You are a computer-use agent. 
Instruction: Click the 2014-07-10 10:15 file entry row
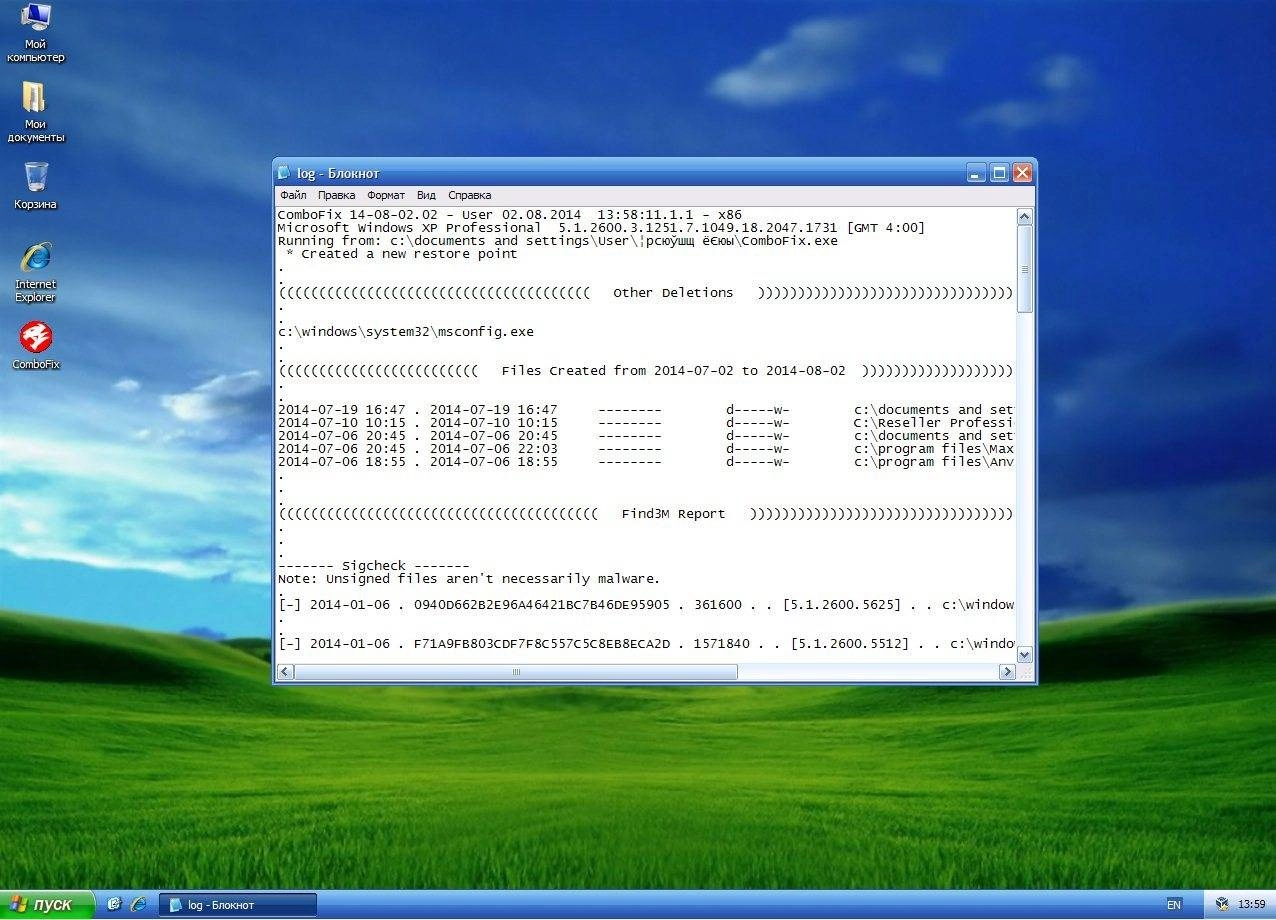(645, 423)
